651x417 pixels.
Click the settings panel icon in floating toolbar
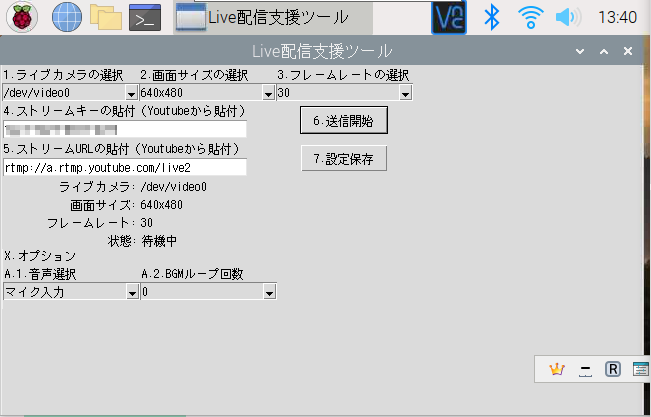[641, 369]
